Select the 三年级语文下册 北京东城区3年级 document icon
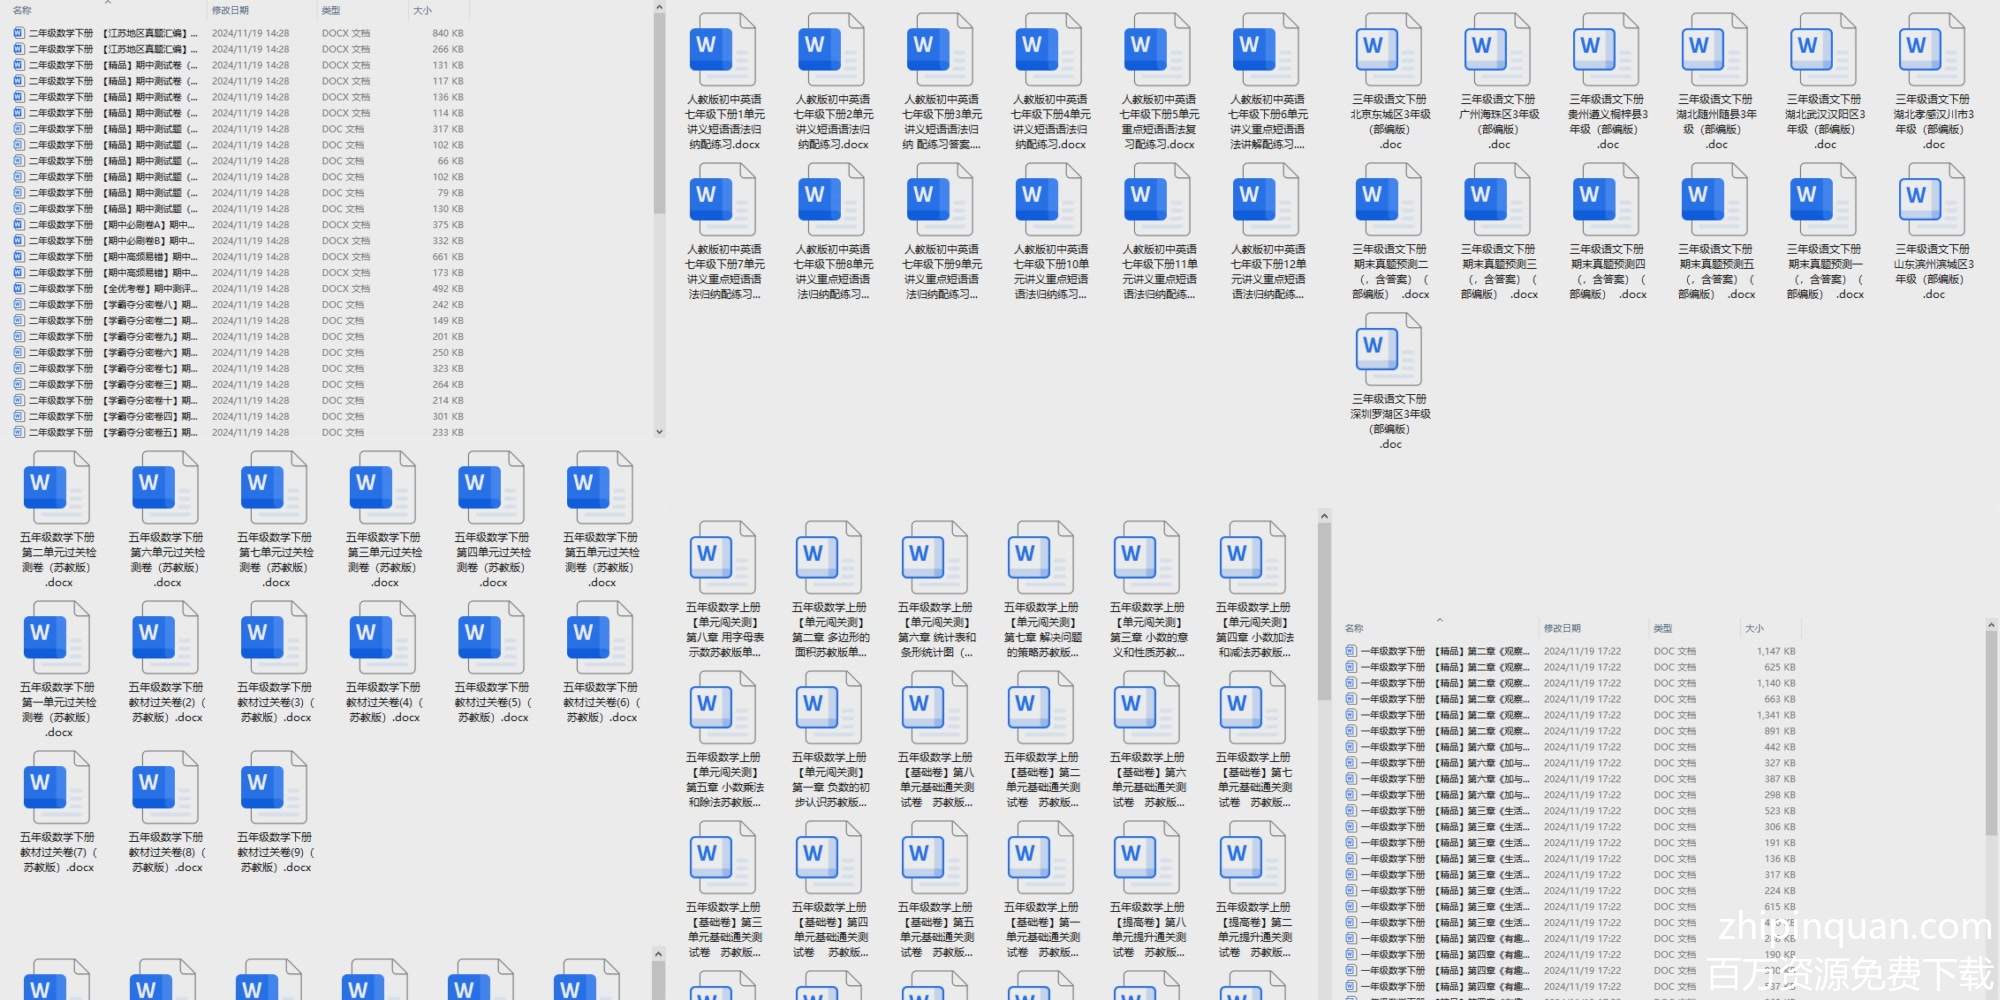Viewport: 2000px width, 1000px height. [1389, 50]
